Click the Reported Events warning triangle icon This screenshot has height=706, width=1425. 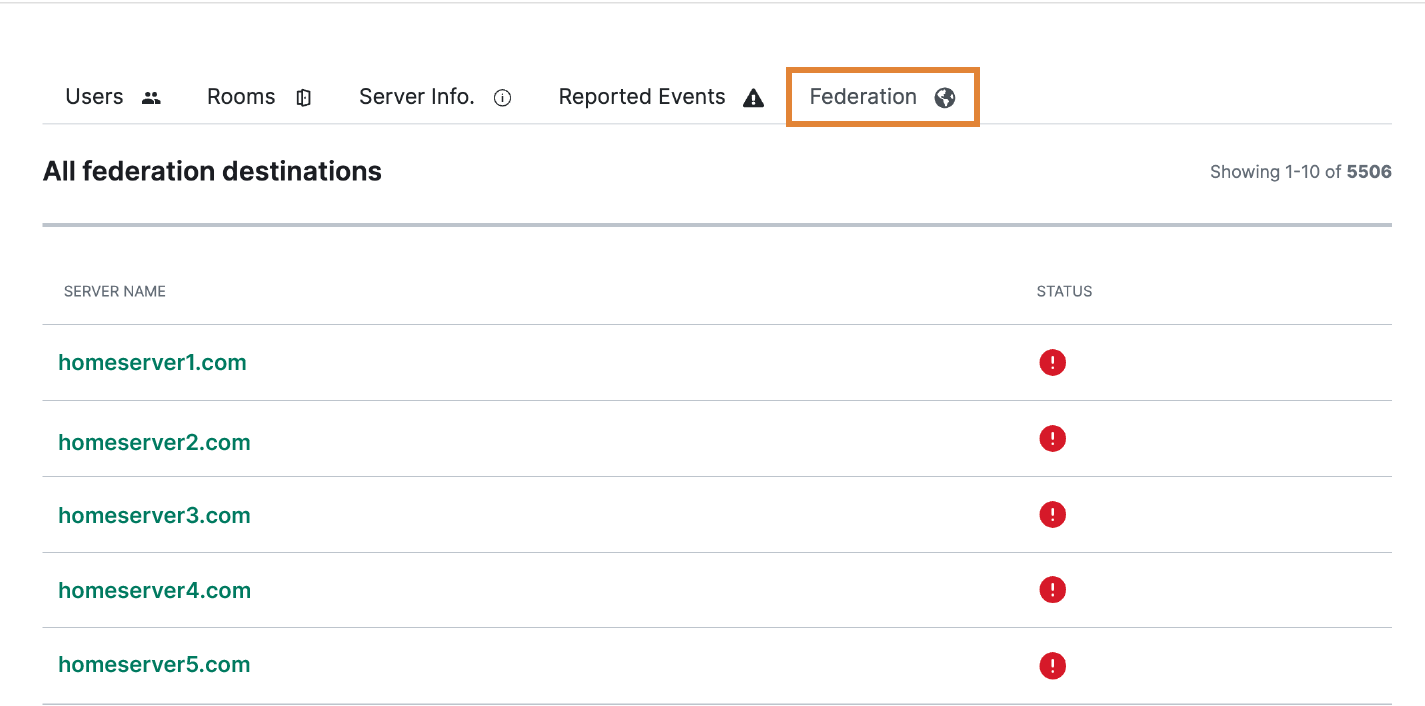coord(753,98)
